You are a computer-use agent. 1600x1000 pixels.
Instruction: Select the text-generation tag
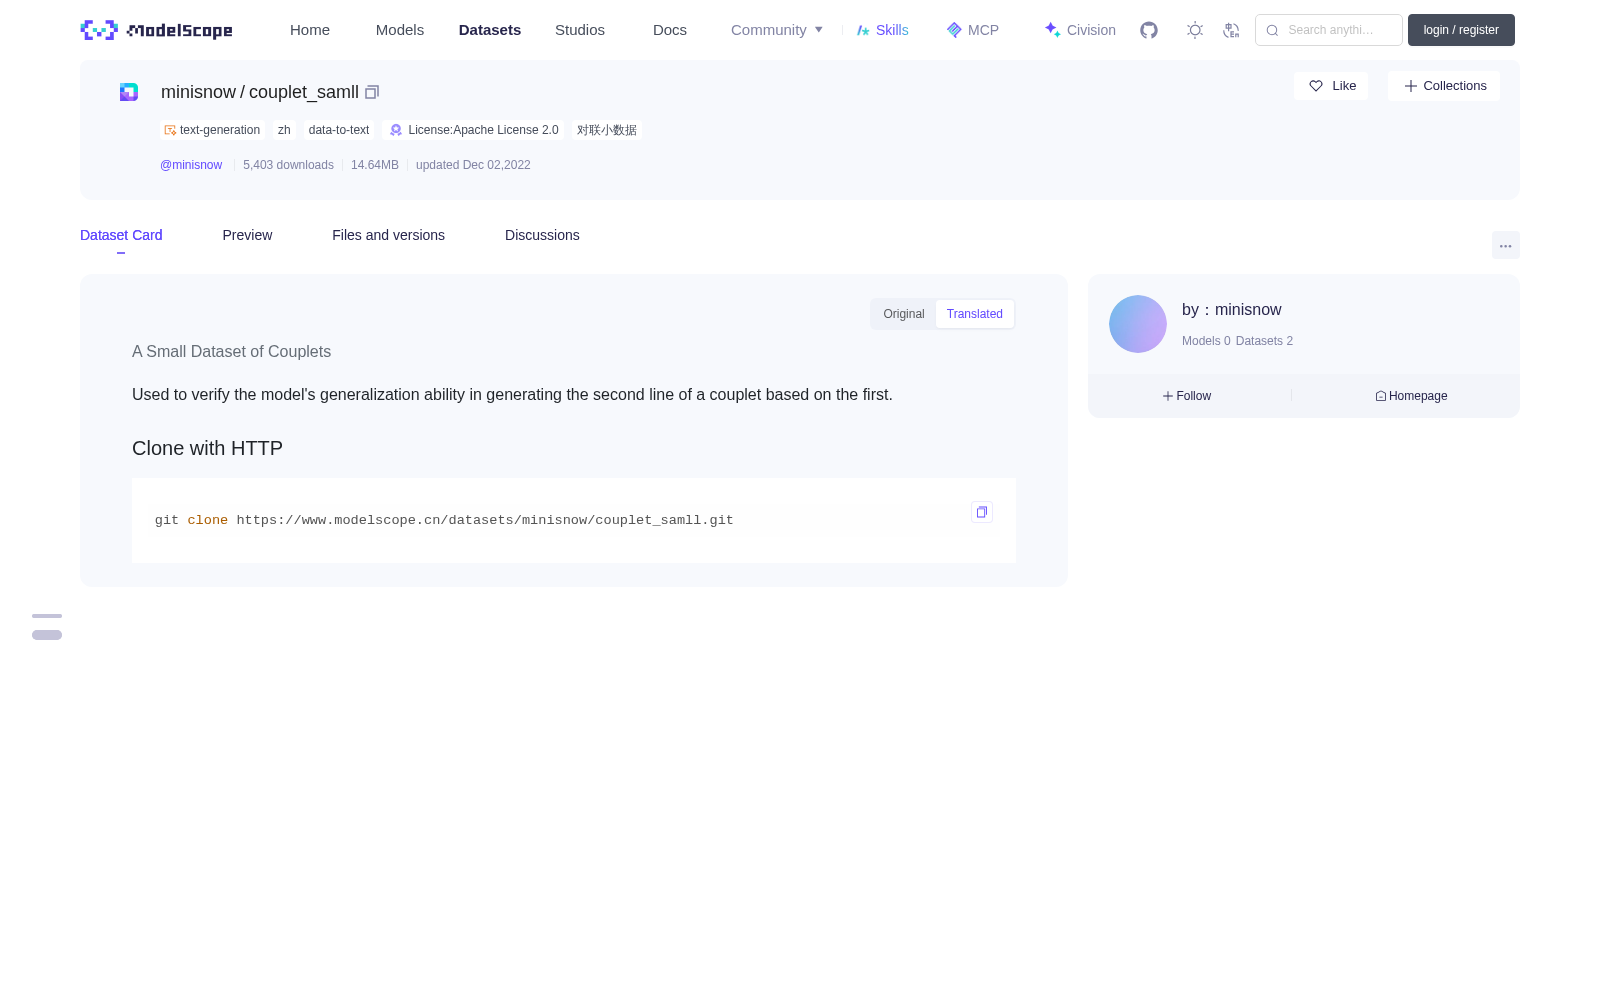point(212,130)
